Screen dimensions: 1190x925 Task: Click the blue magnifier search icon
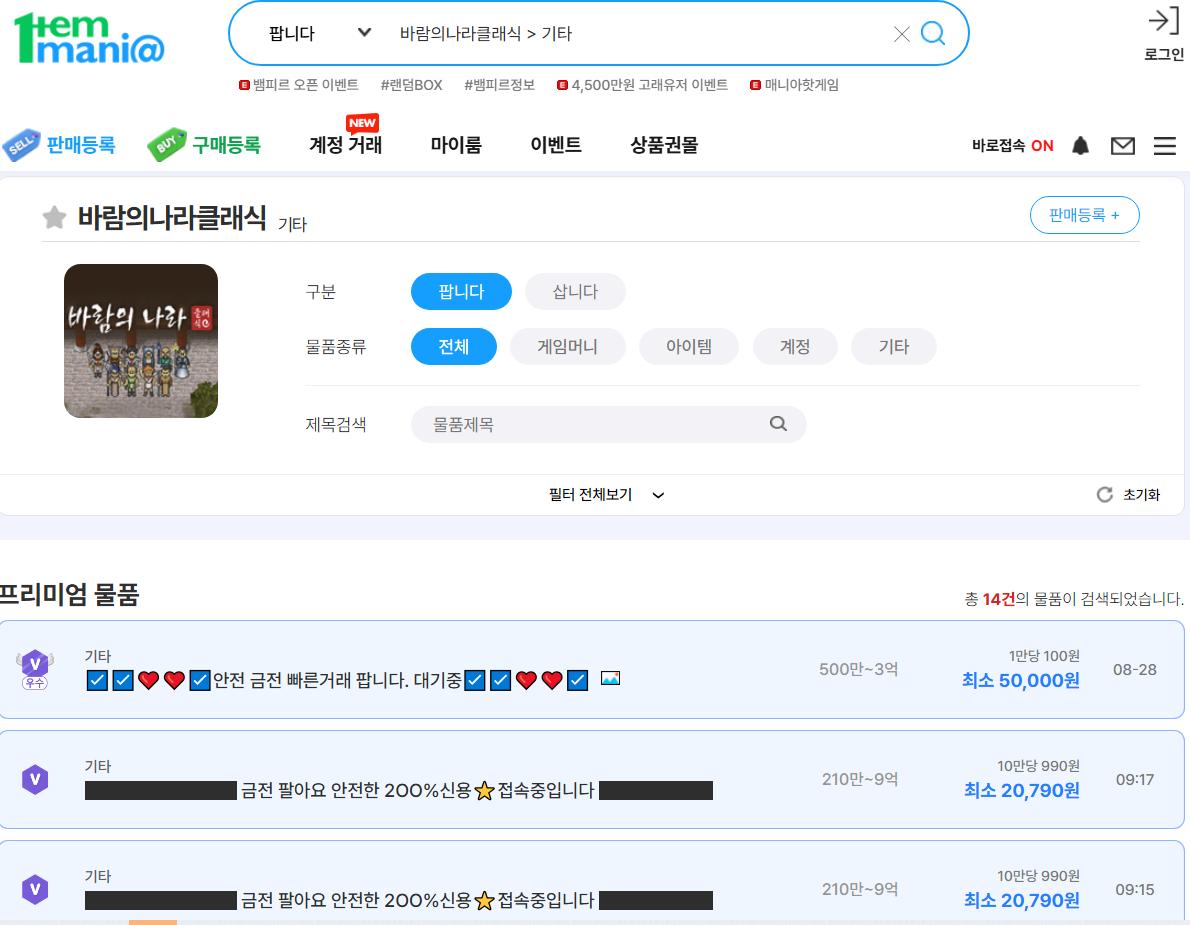click(x=933, y=33)
